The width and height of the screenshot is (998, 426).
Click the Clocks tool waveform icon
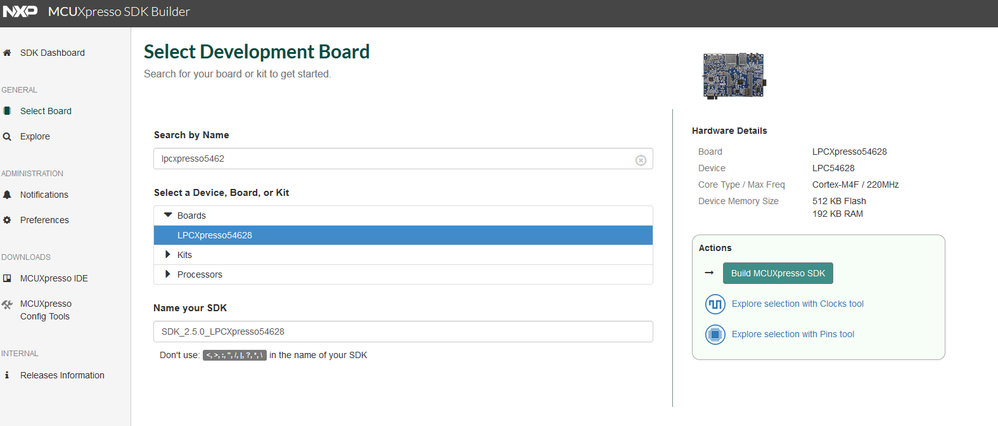click(715, 303)
